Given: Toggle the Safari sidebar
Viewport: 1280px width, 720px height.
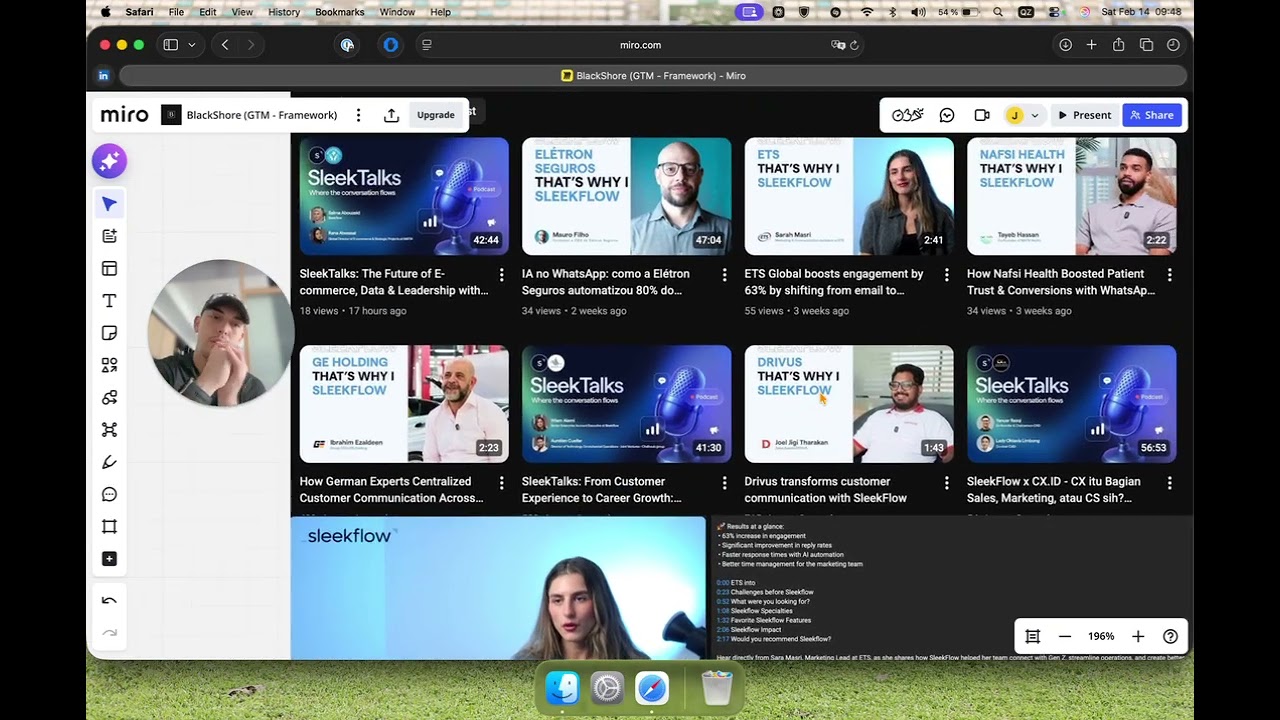Looking at the screenshot, I should point(170,45).
